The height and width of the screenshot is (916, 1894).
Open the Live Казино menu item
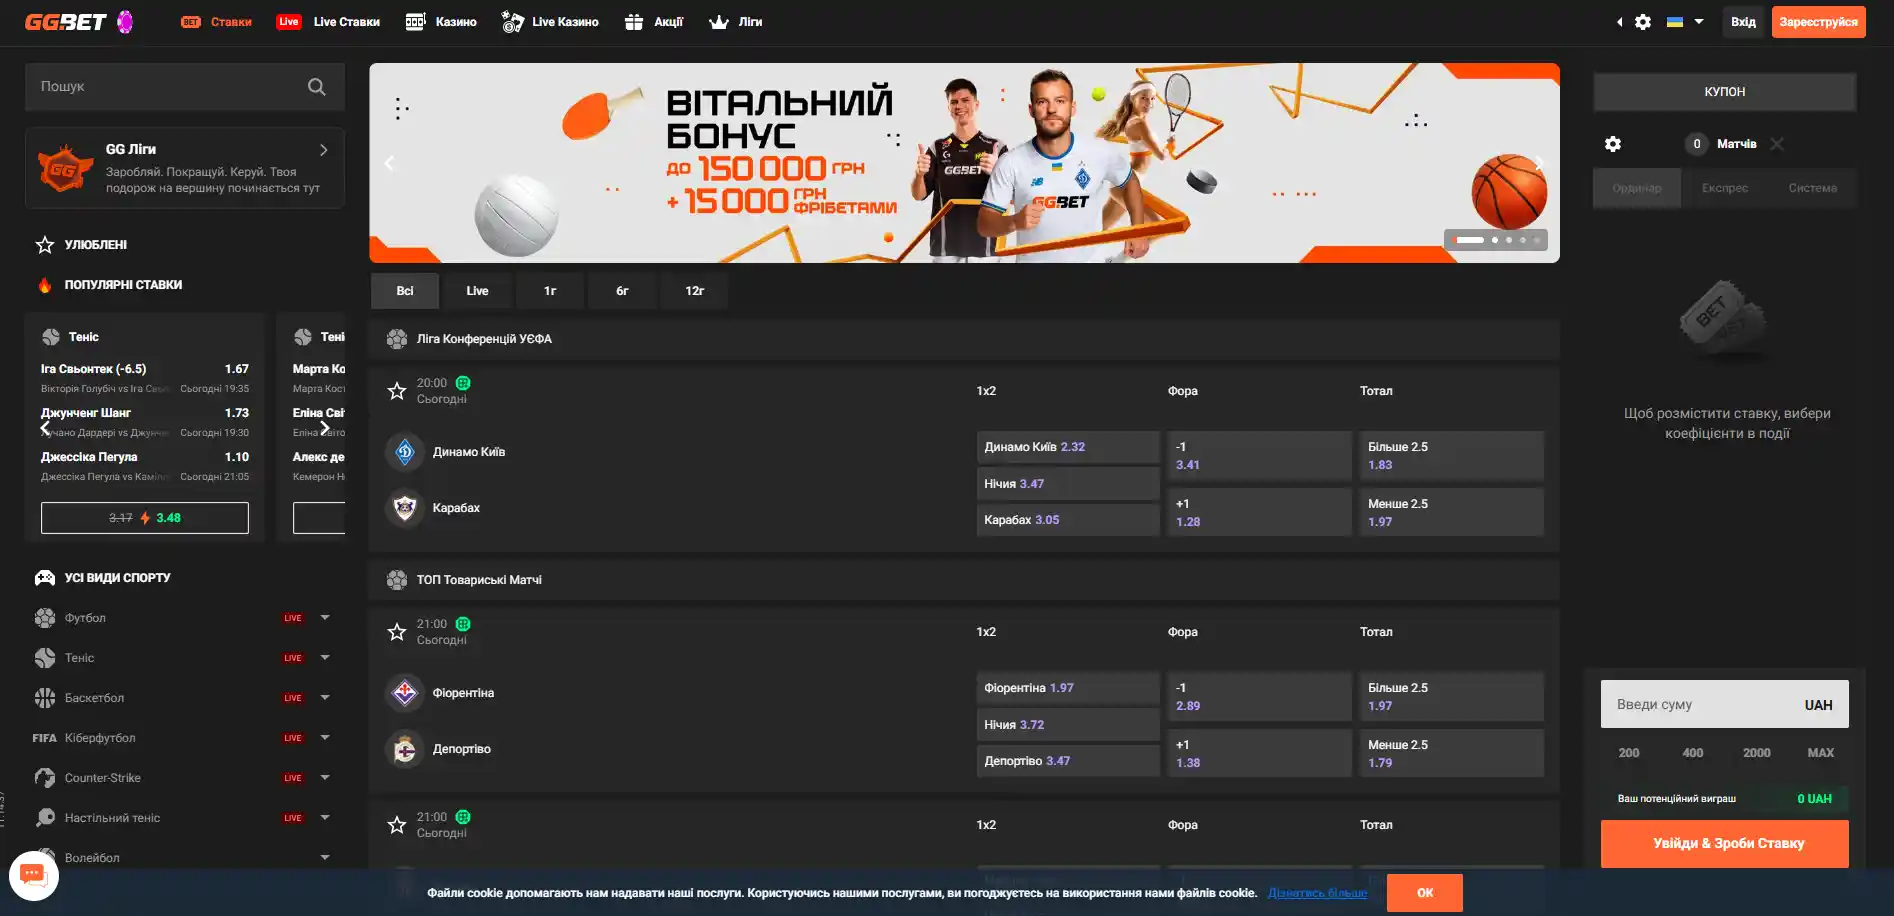[x=550, y=22]
